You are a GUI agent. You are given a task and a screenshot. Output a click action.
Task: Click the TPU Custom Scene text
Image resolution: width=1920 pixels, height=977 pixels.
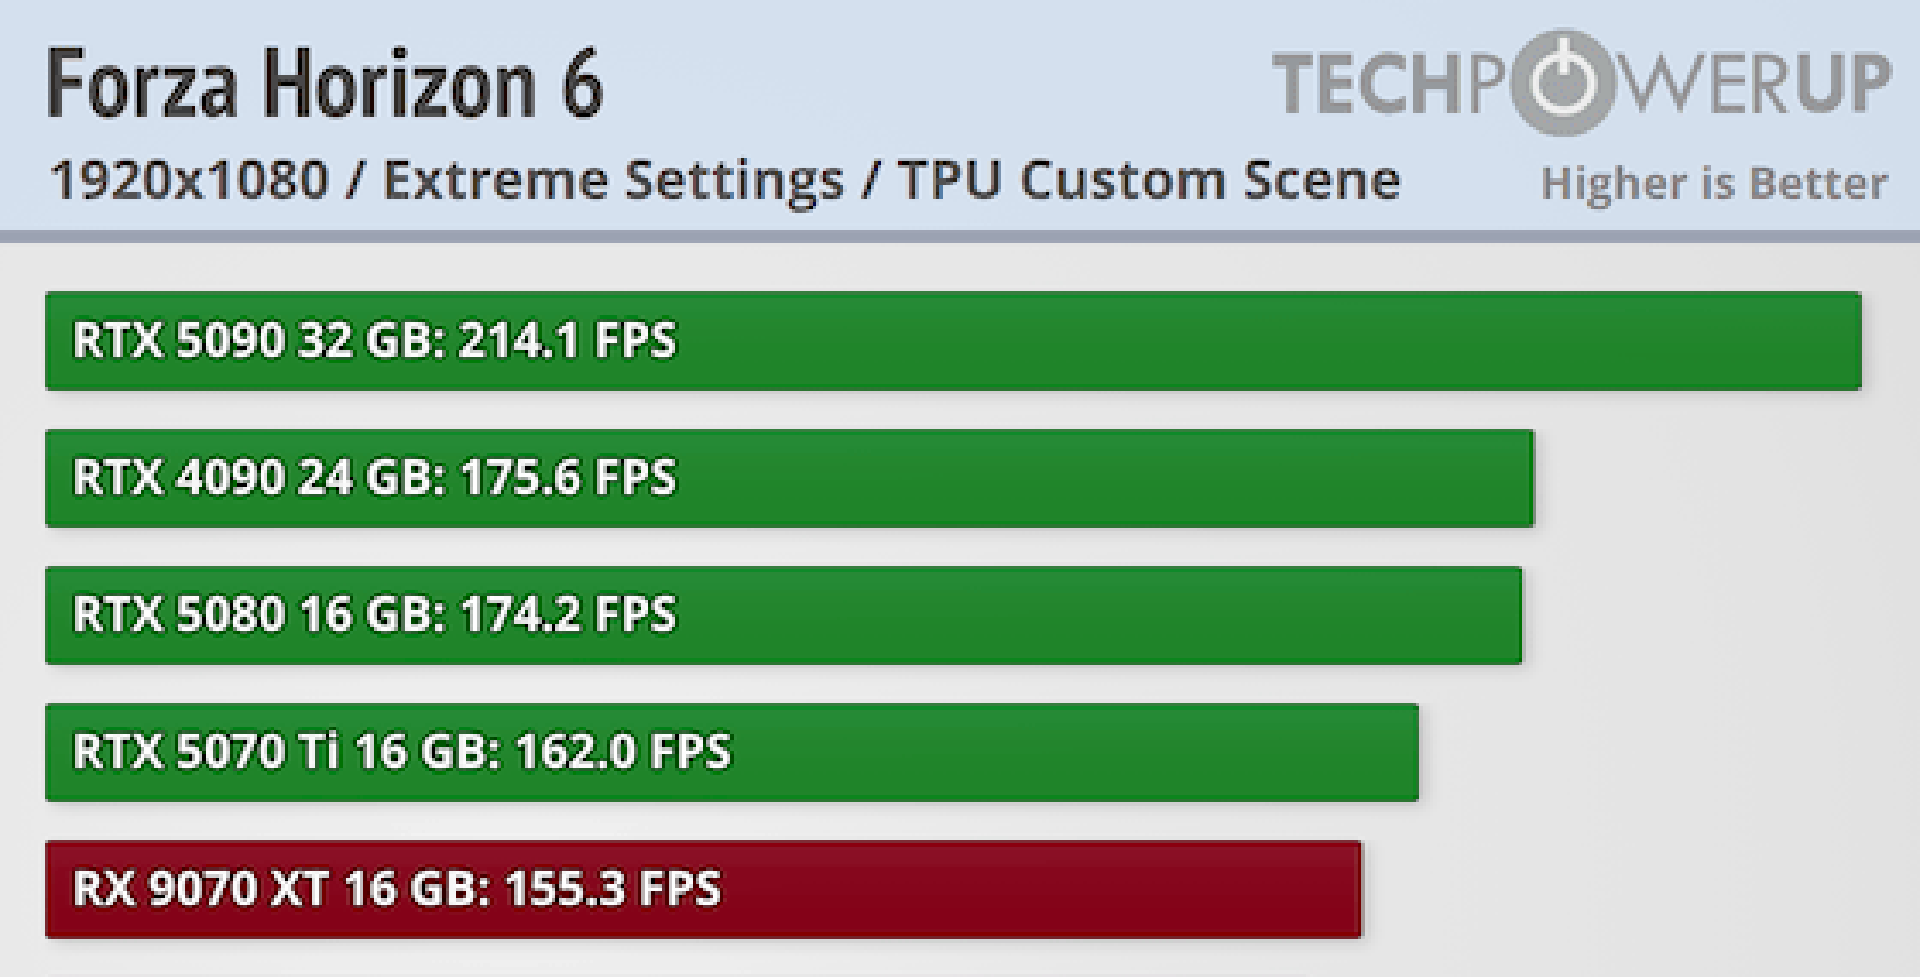point(1149,181)
